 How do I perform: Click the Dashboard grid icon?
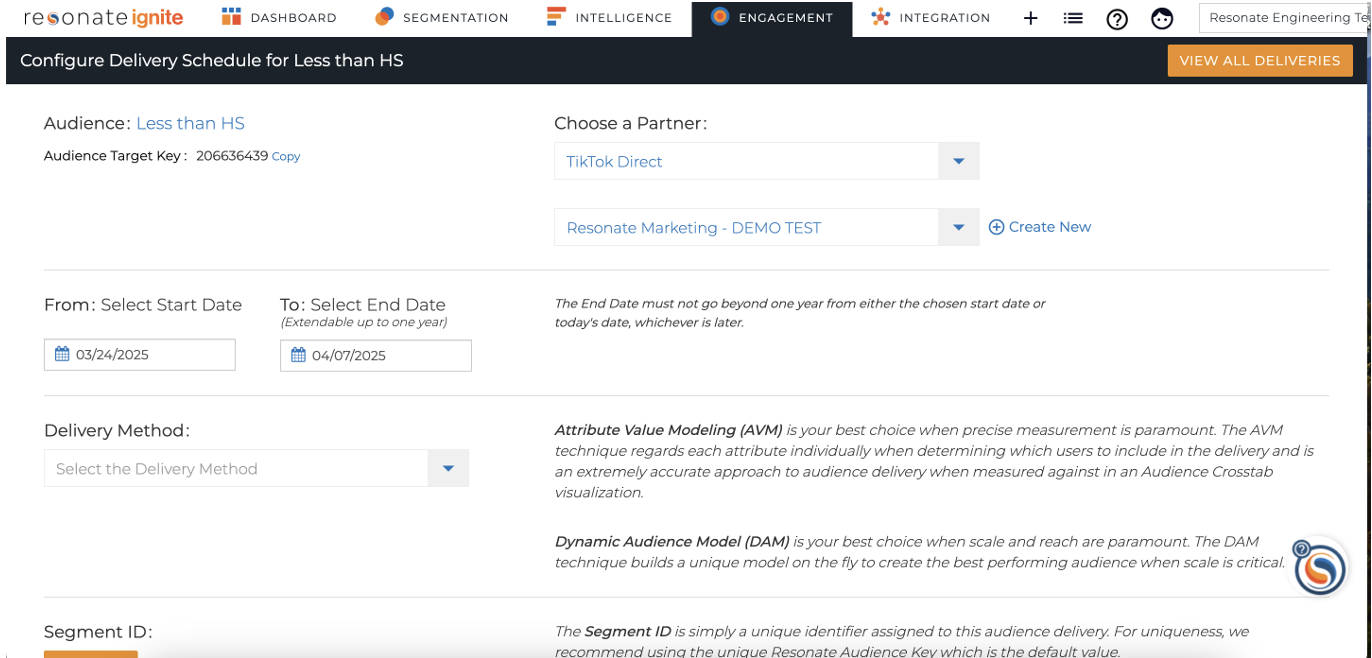tap(232, 17)
